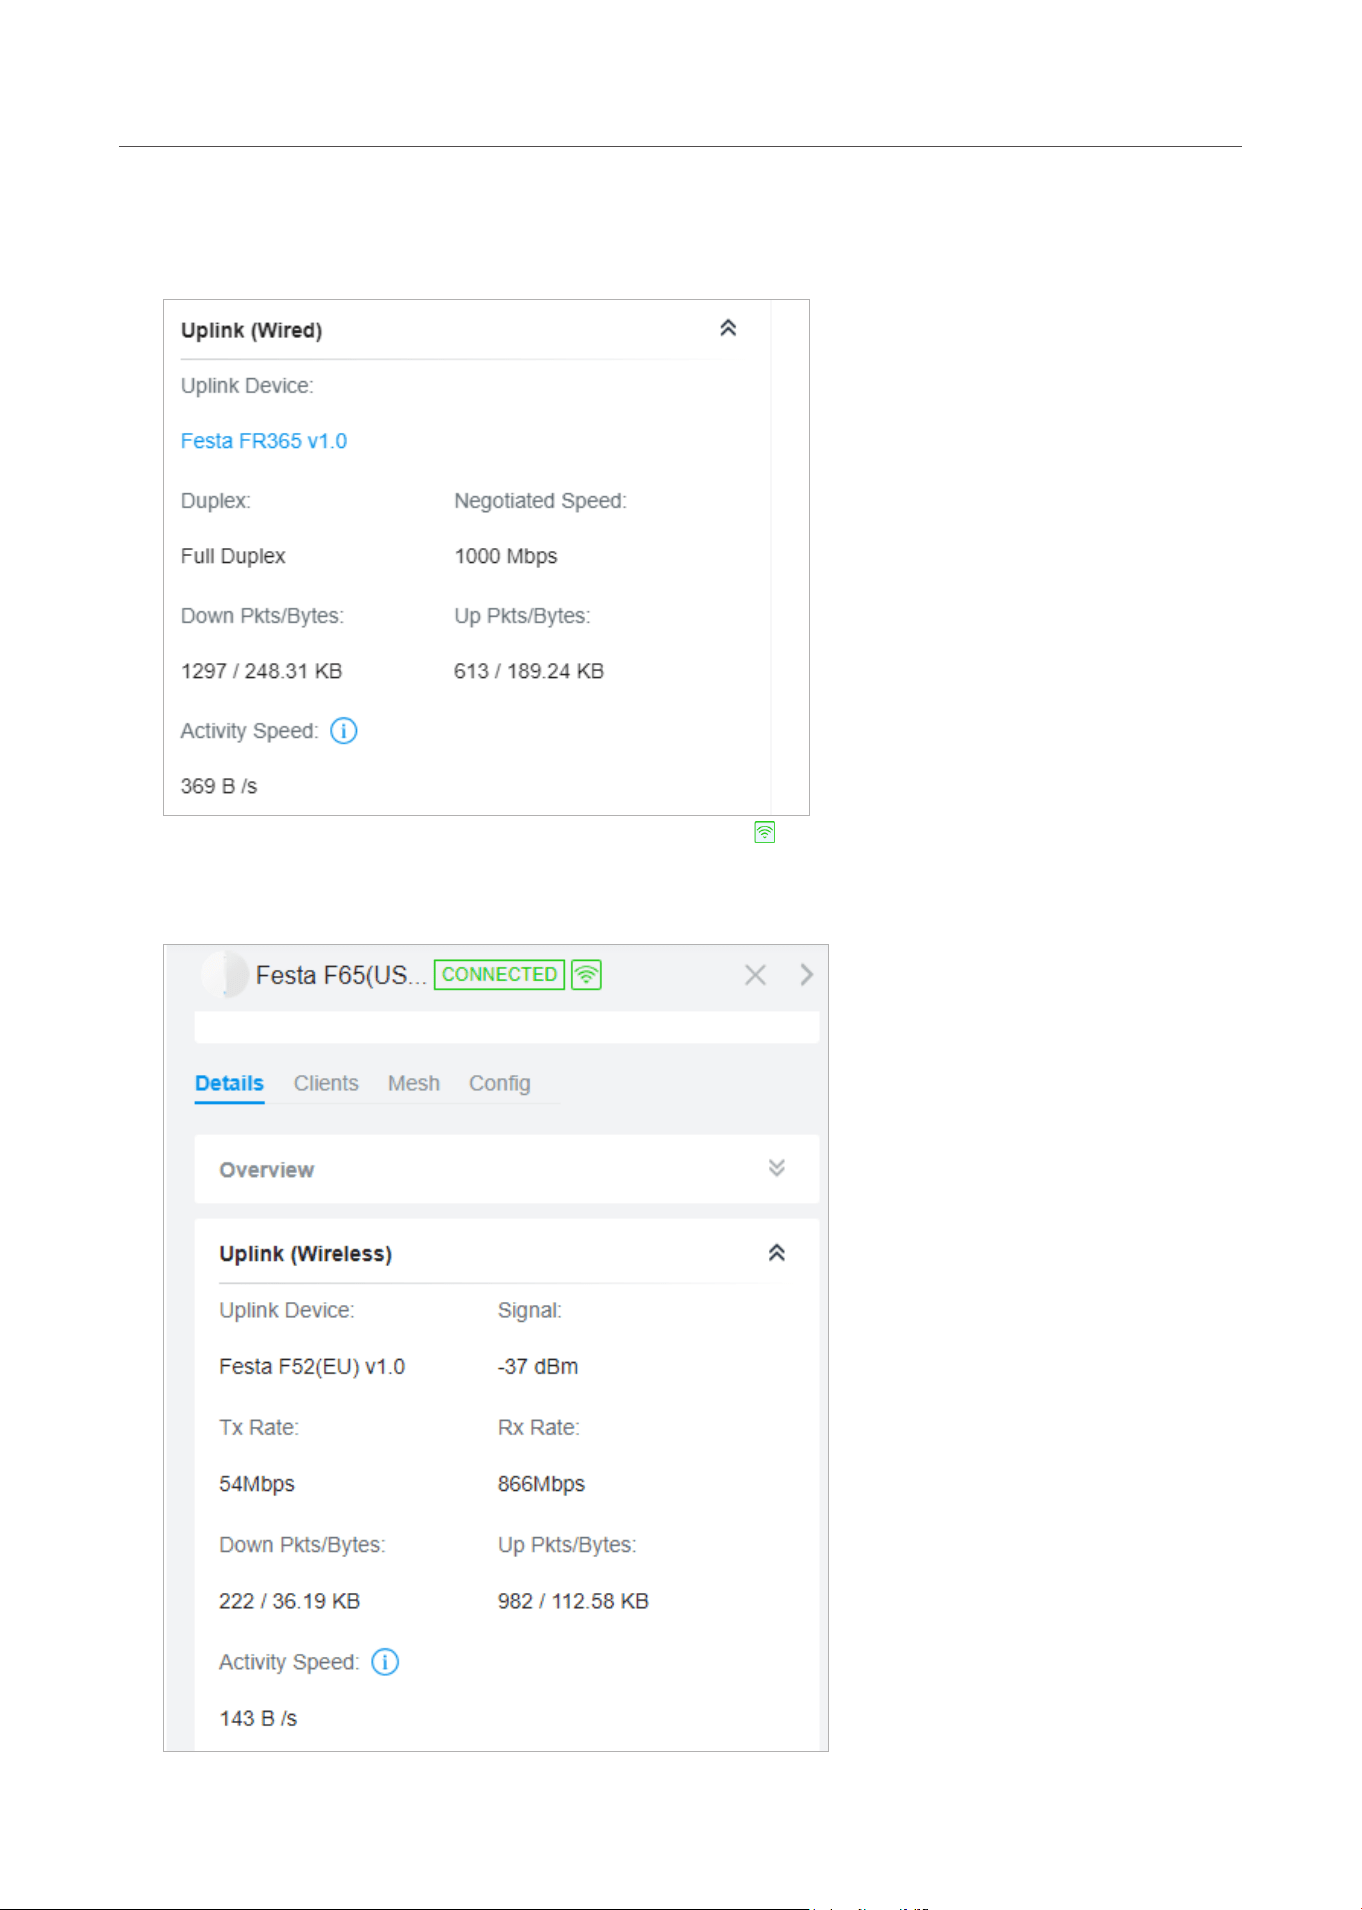Select the 613 / 189.24 KB value
This screenshot has width=1362, height=1910.
point(529,671)
